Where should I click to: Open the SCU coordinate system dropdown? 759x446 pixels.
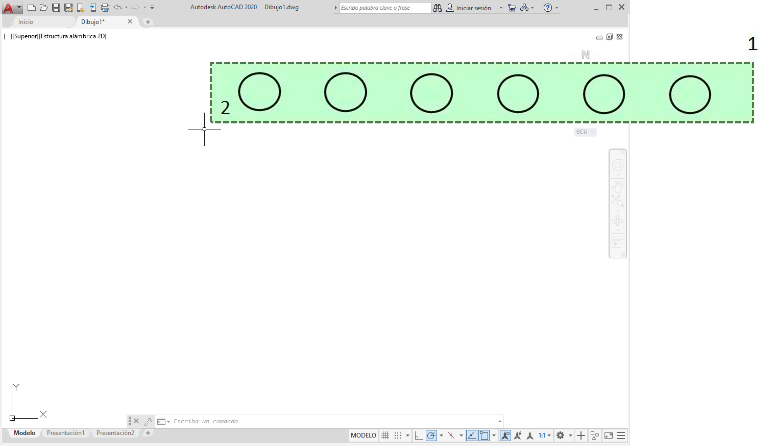585,132
